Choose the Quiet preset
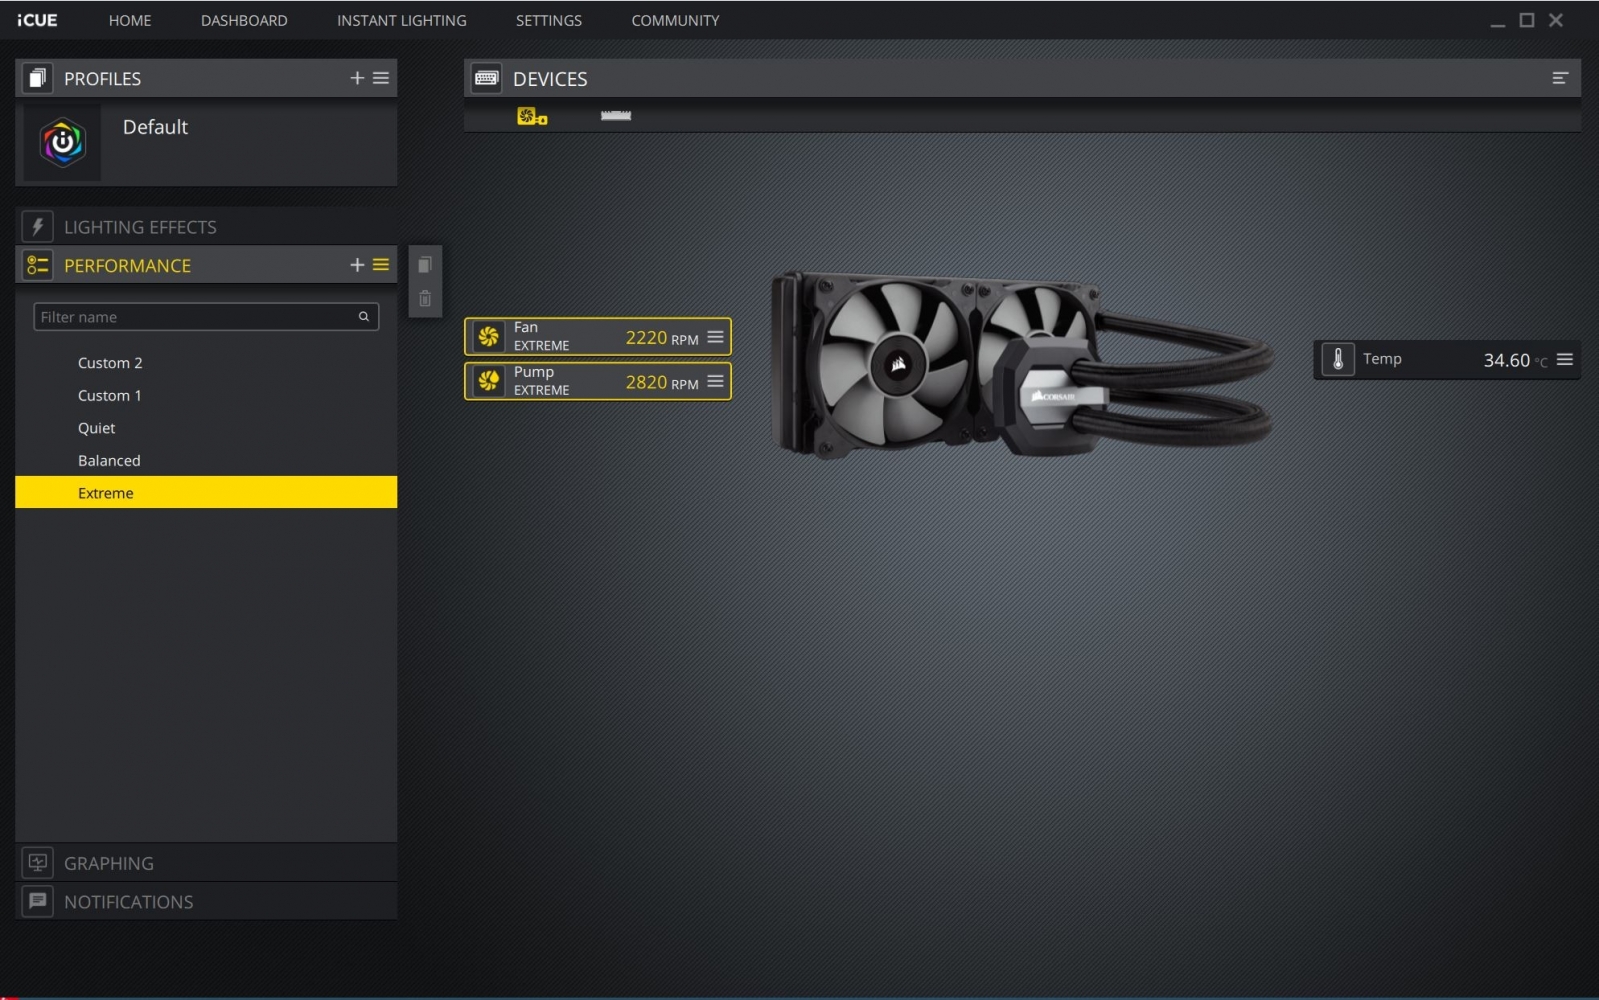The height and width of the screenshot is (1000, 1599). 206,428
